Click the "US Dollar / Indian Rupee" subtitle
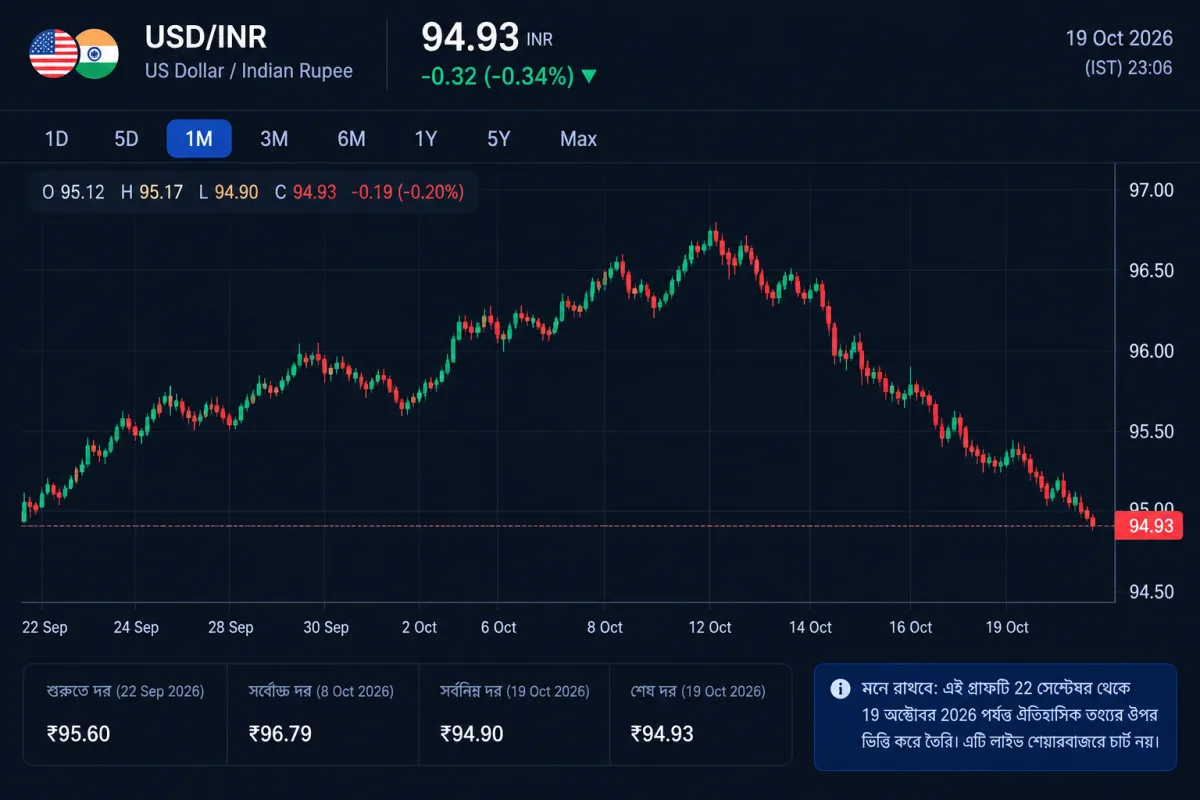 click(x=249, y=72)
